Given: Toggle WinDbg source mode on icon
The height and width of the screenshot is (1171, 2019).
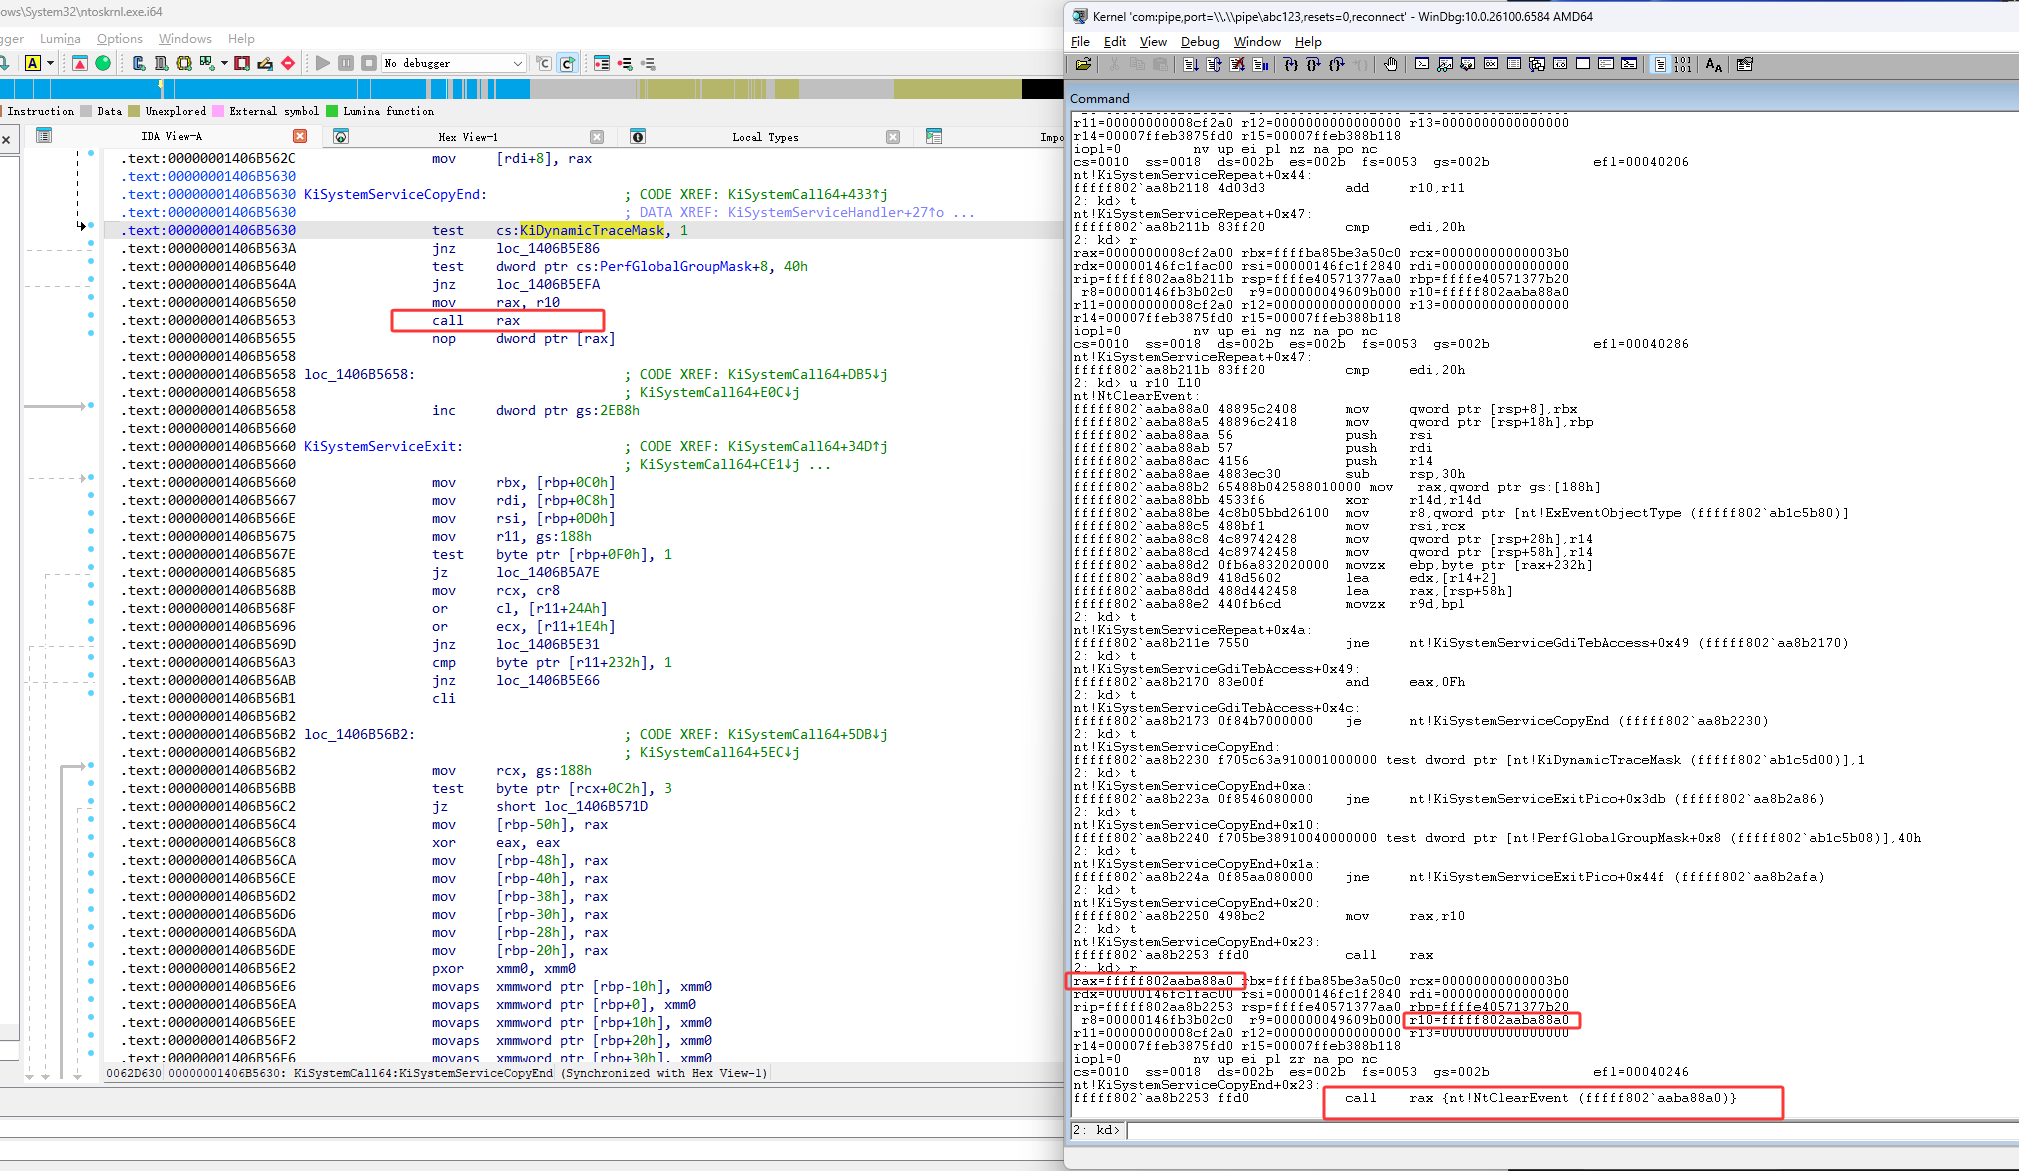Looking at the screenshot, I should [x=1660, y=65].
